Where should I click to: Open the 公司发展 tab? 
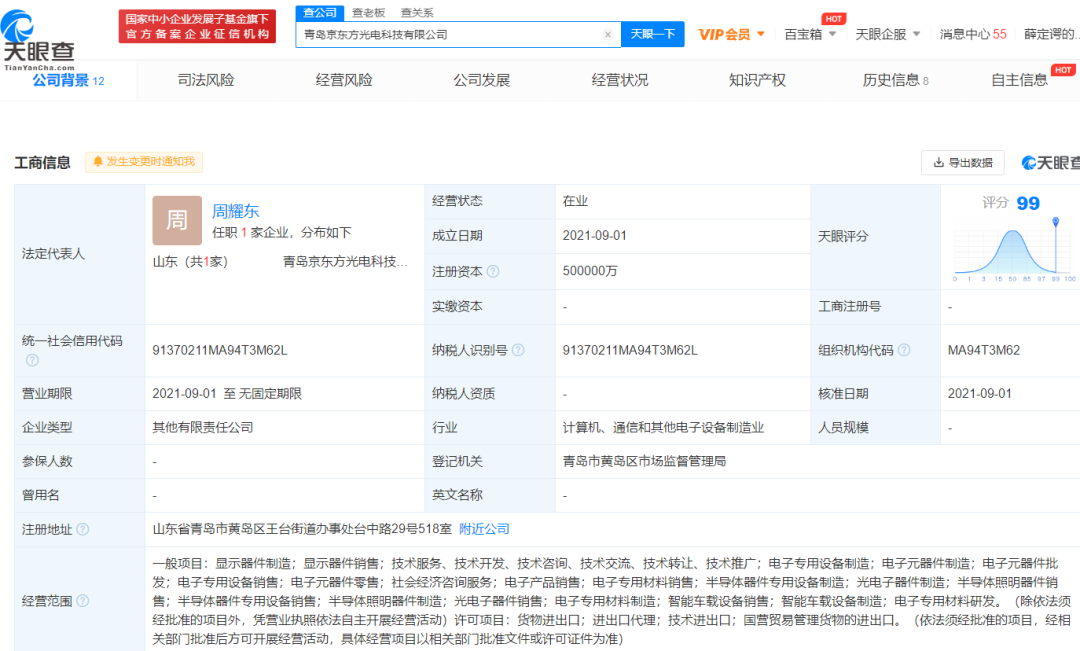(481, 81)
